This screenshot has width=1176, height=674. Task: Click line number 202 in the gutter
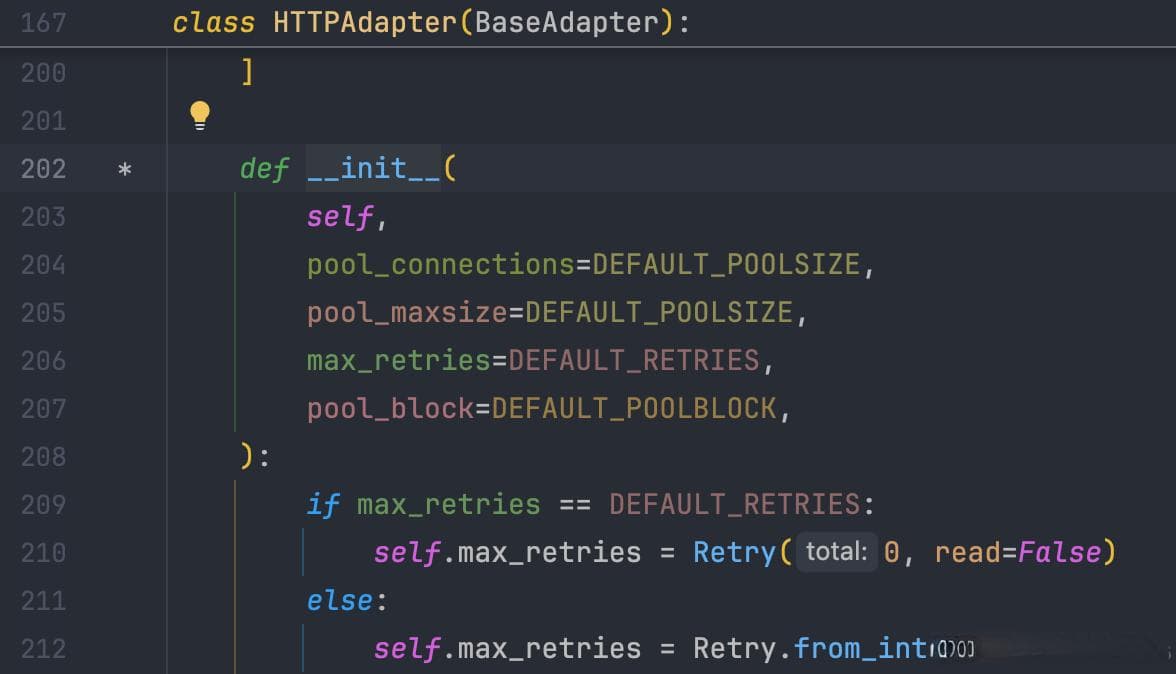(44, 169)
